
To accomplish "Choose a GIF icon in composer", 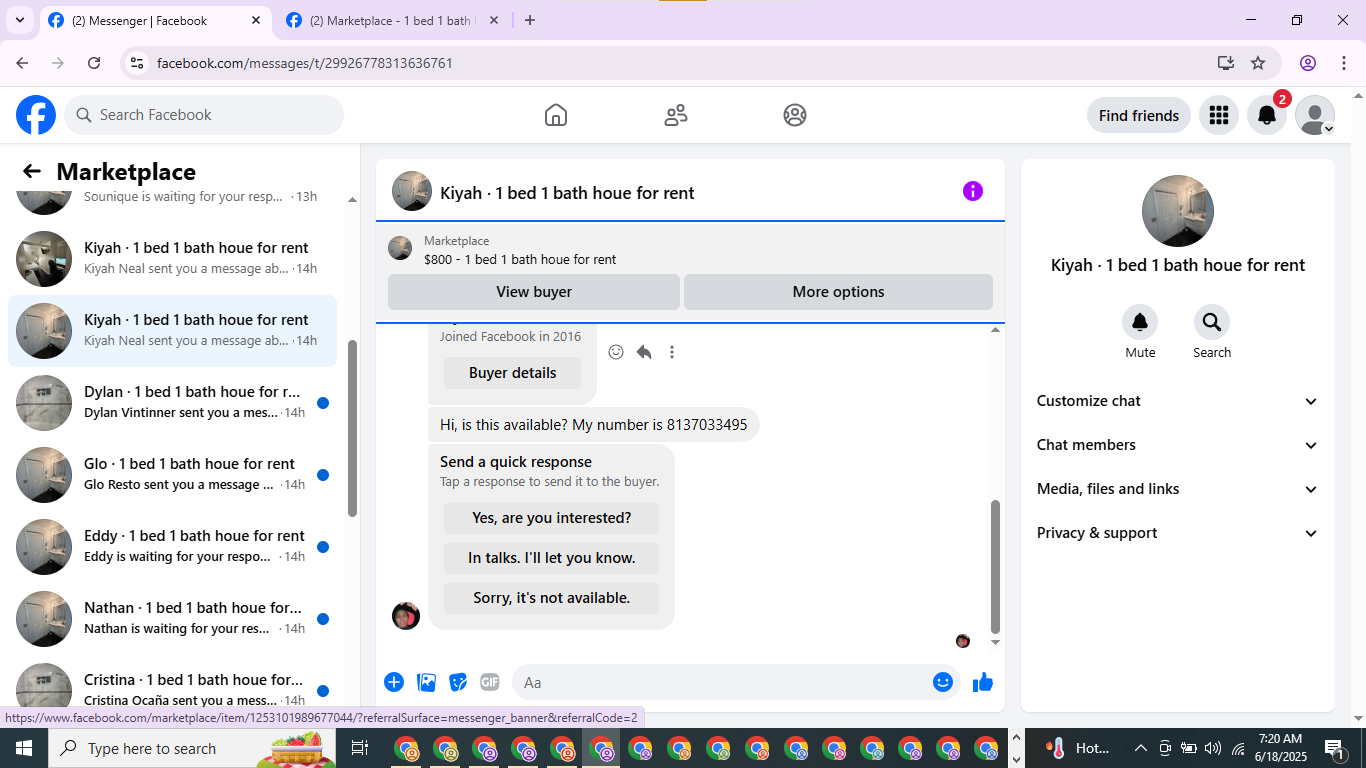I will click(x=489, y=682).
